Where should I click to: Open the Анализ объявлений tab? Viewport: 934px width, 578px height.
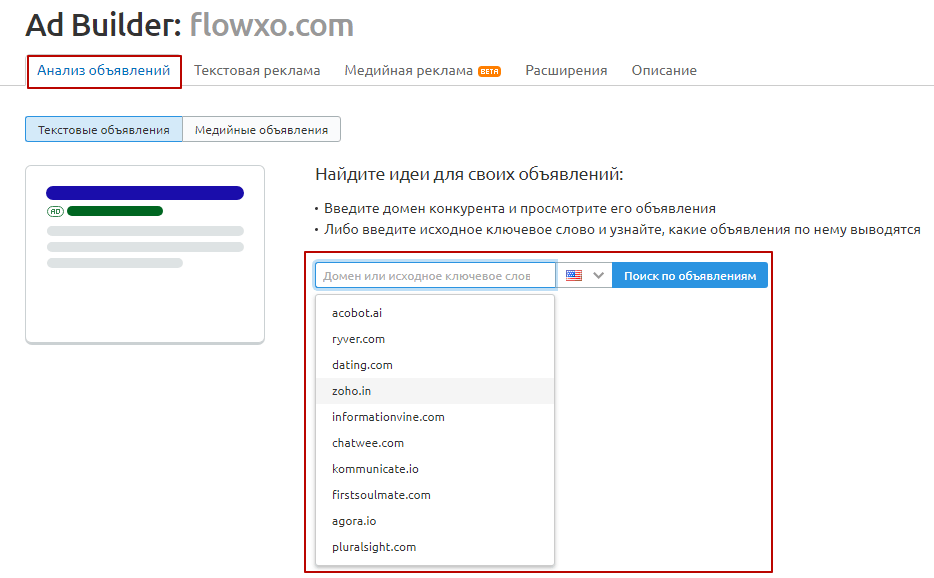pyautogui.click(x=104, y=71)
